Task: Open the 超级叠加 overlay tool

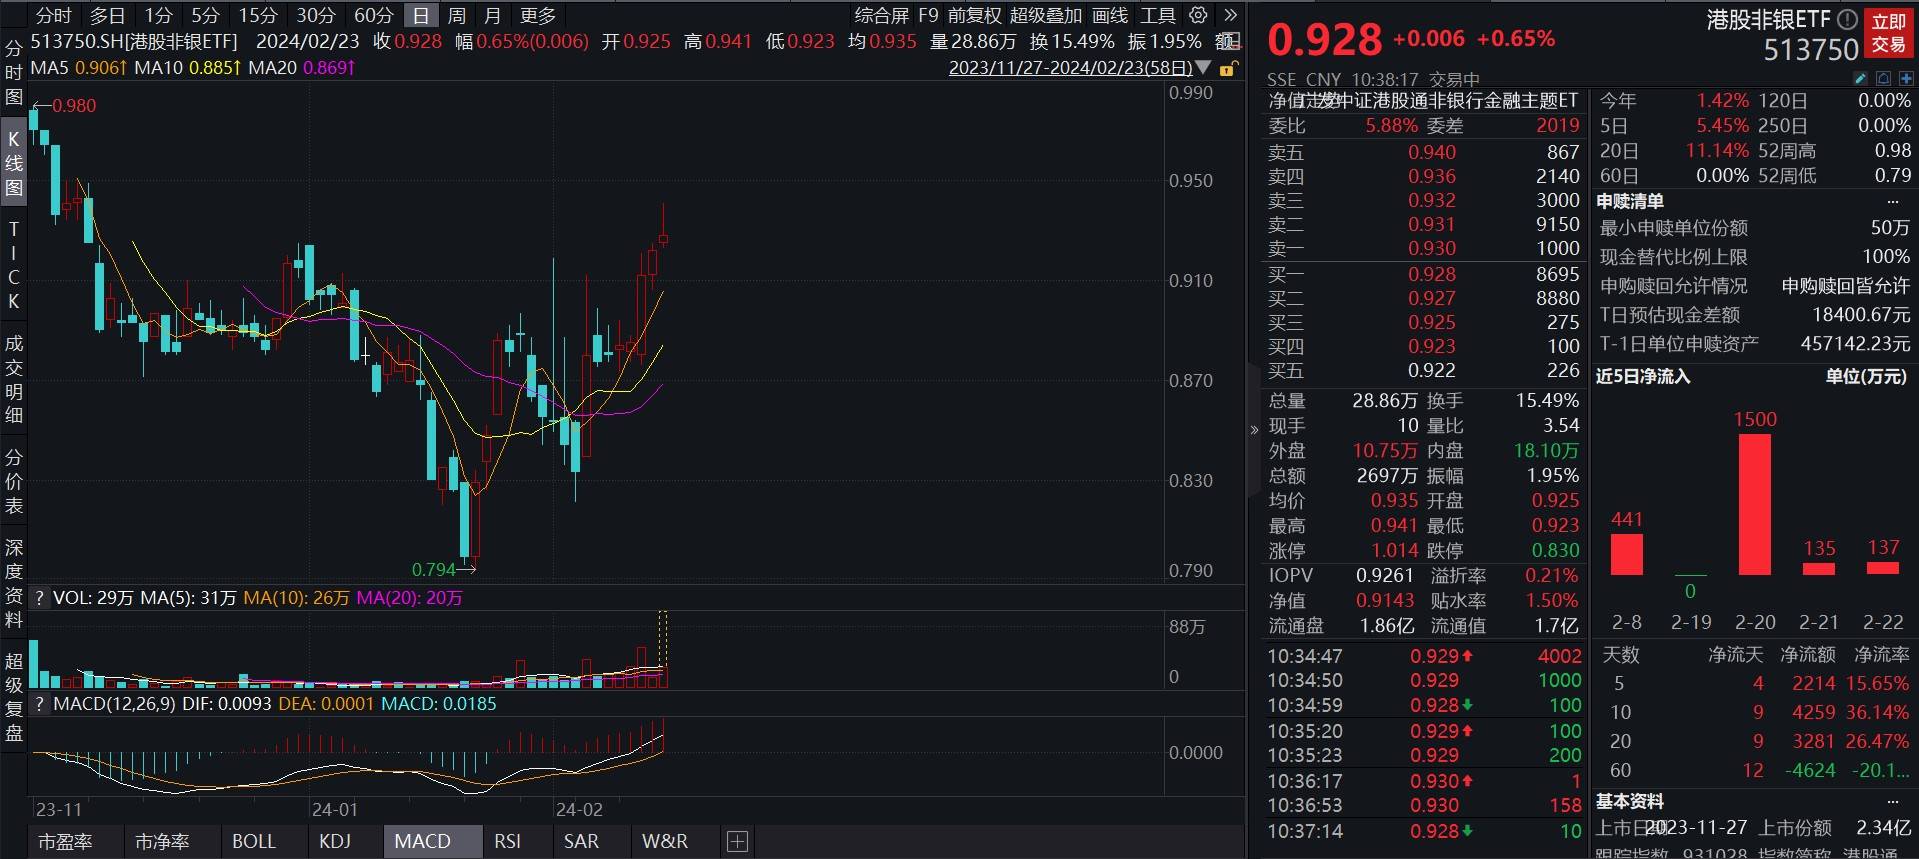Action: click(x=1045, y=16)
